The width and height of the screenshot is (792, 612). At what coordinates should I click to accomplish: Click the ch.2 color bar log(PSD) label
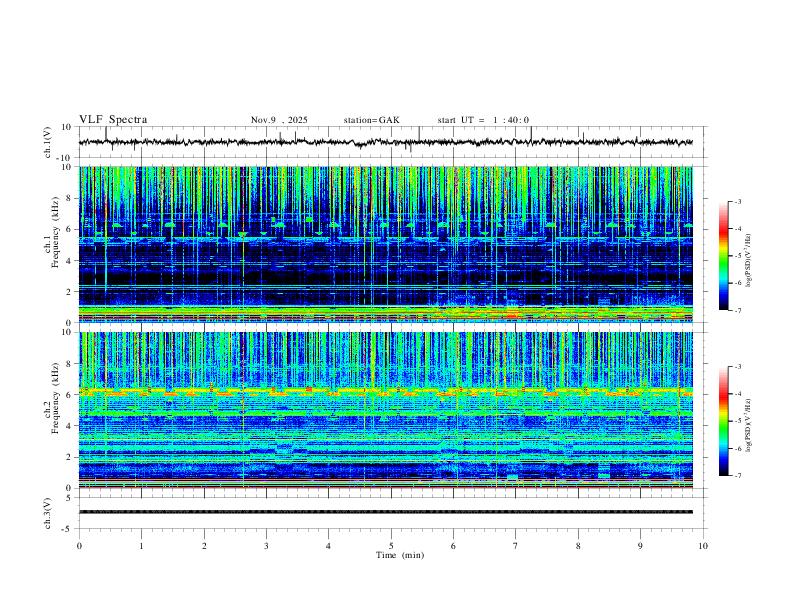[749, 425]
